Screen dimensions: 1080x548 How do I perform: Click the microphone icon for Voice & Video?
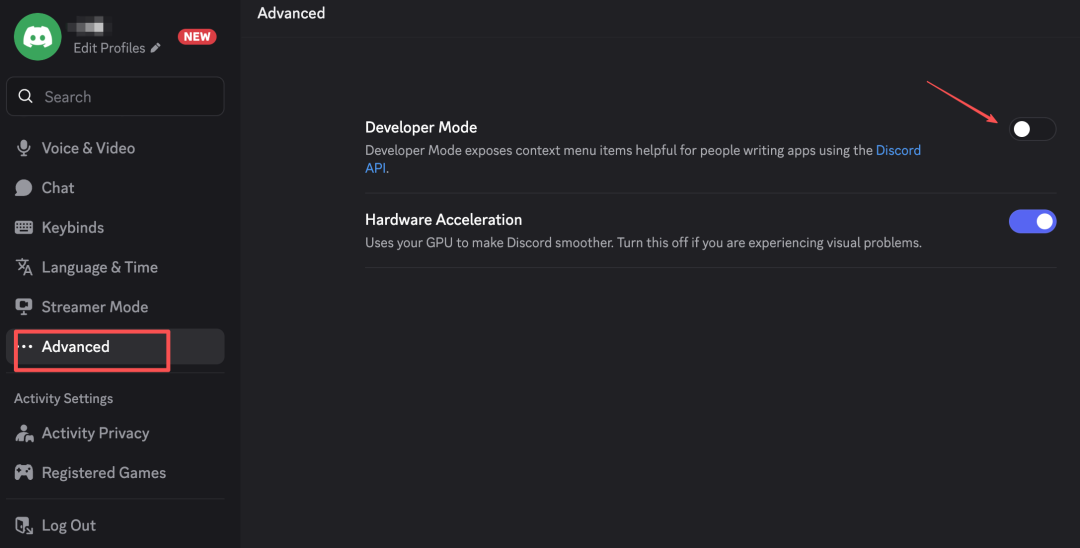[24, 148]
